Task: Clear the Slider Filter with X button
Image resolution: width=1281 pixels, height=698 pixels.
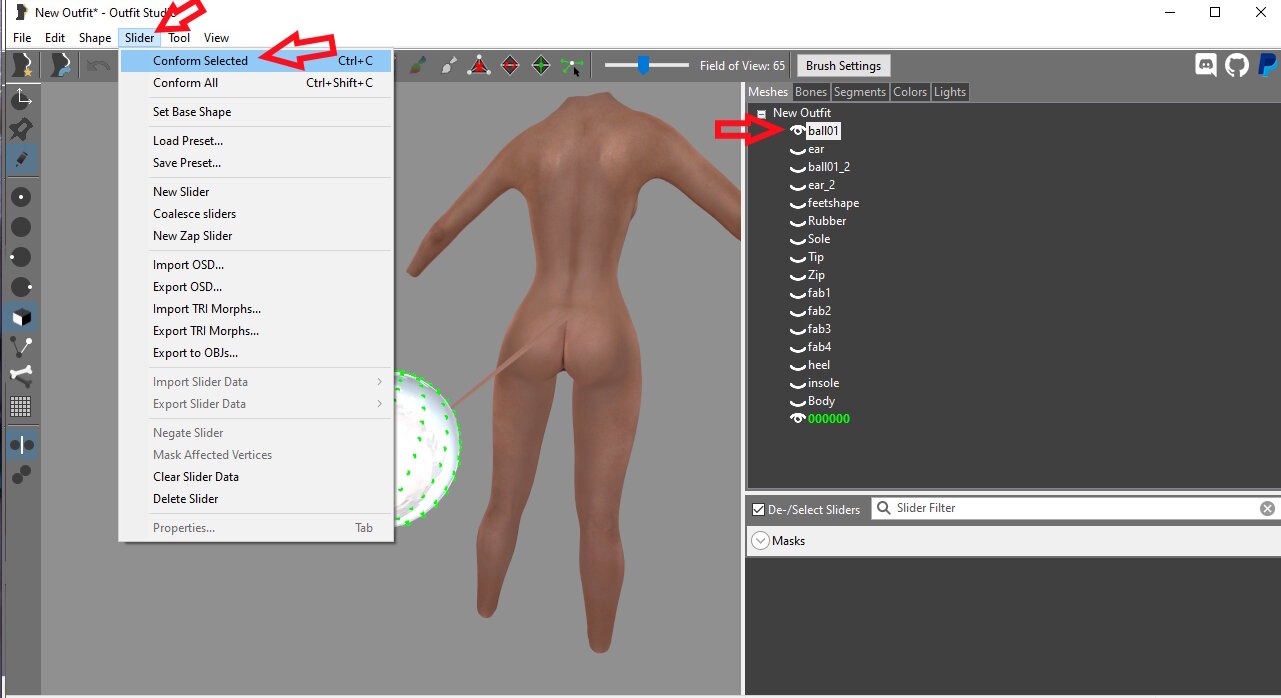Action: [1267, 509]
